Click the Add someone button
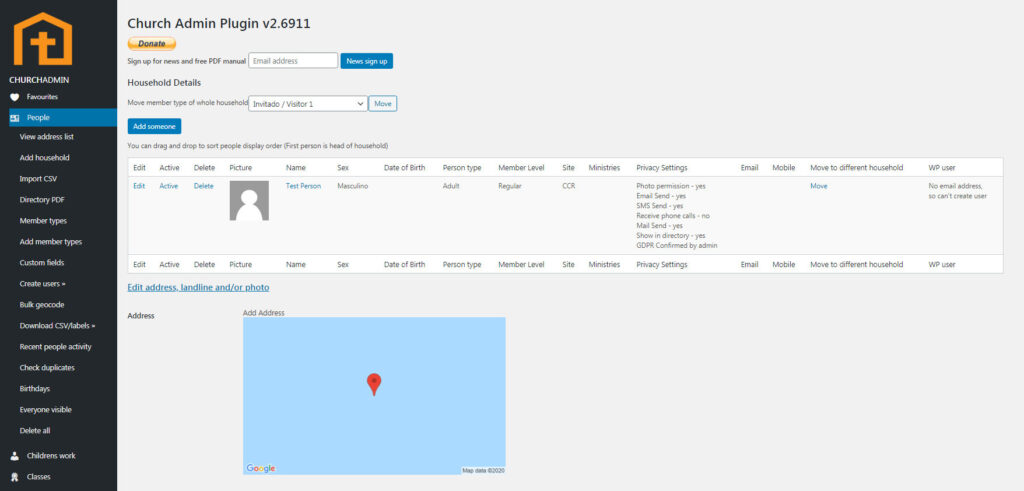The image size is (1024, 491). click(x=154, y=126)
